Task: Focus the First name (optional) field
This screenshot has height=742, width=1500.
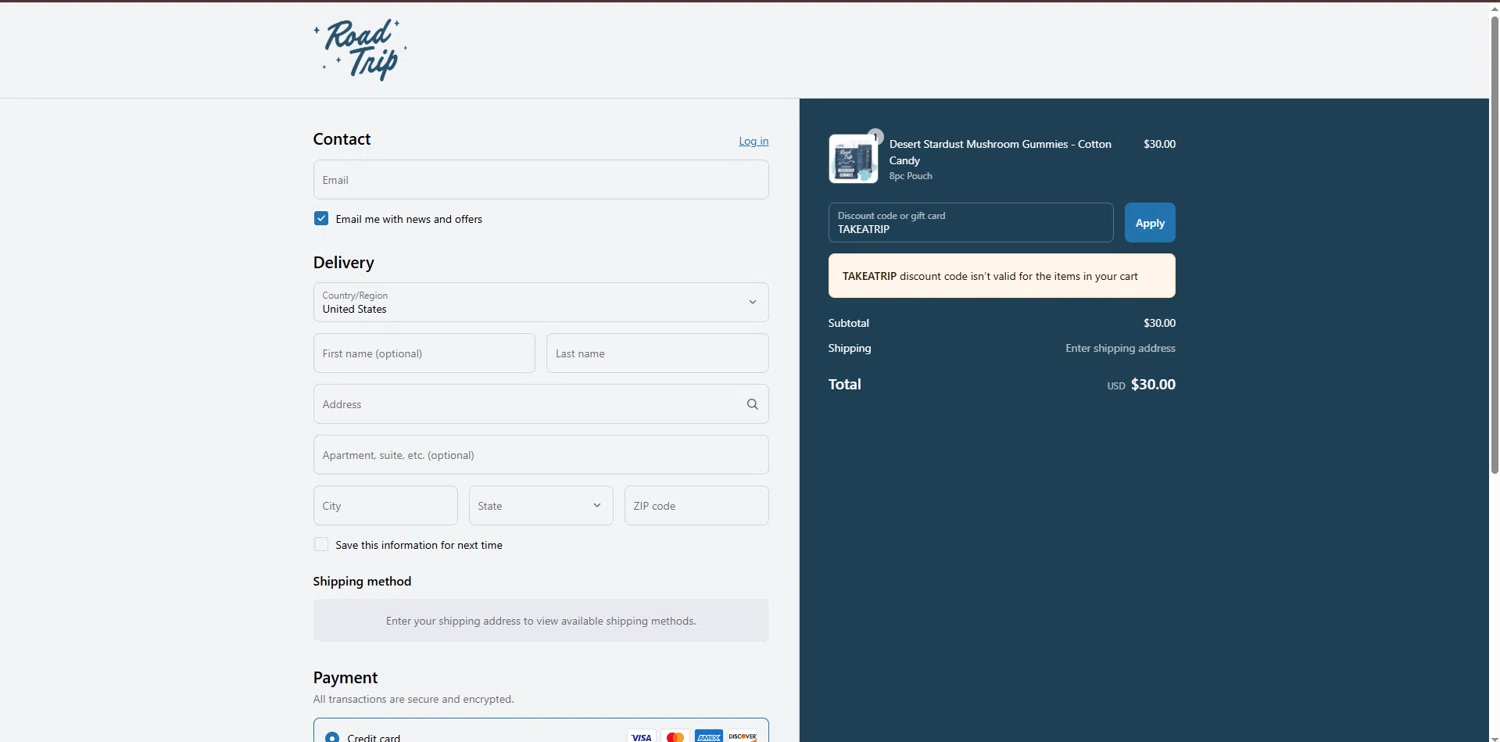Action: [x=424, y=353]
